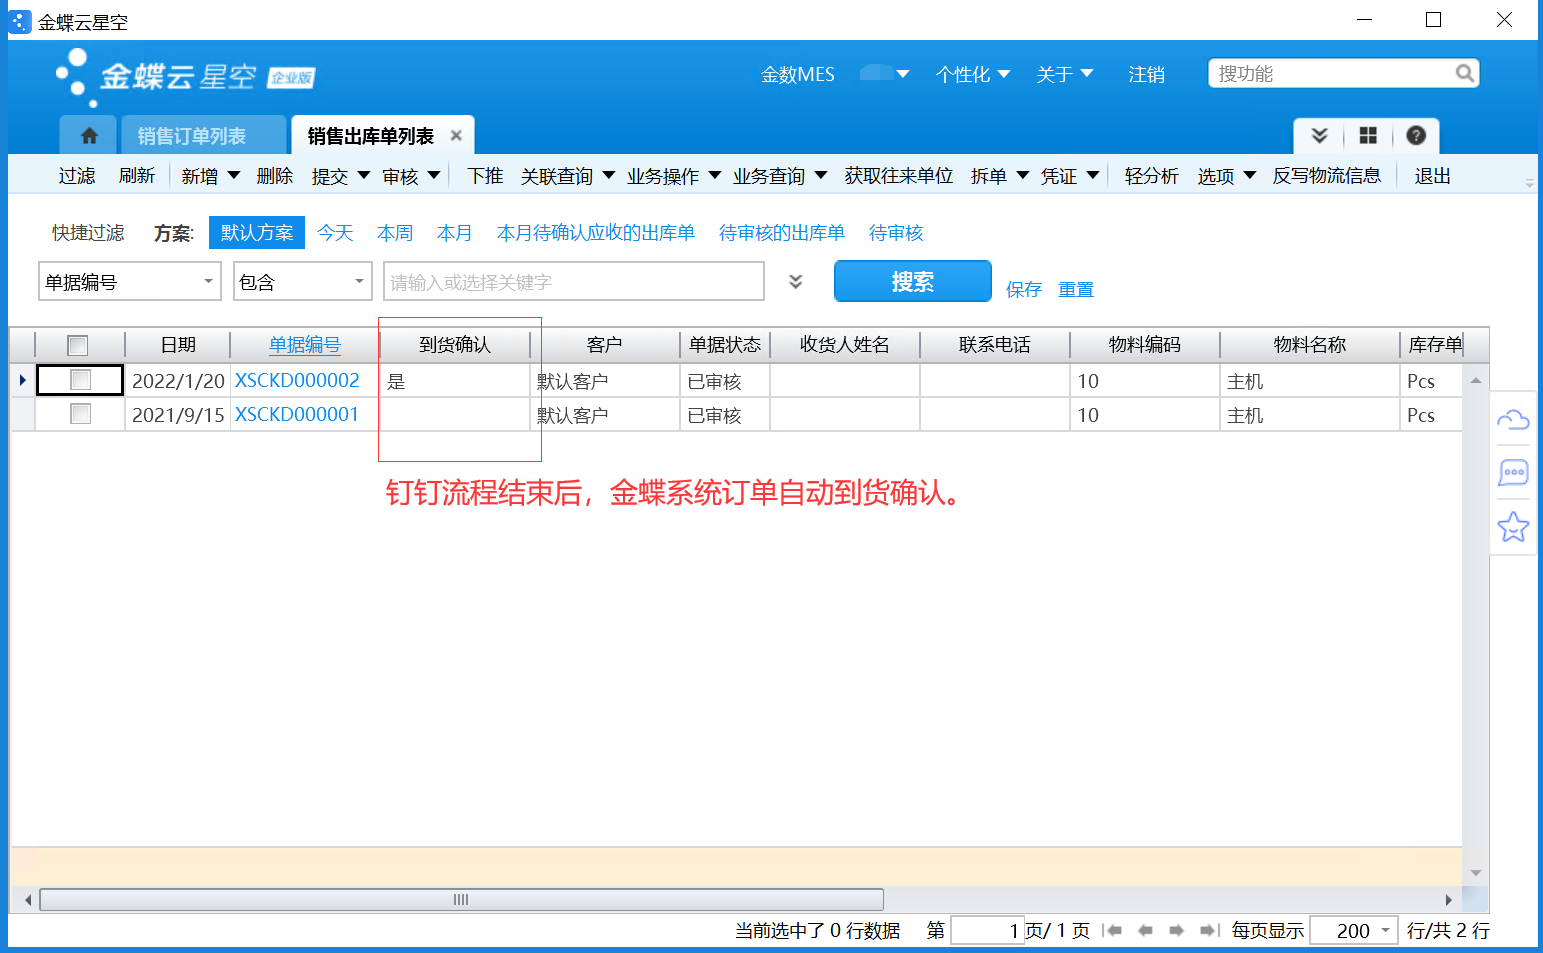Click horizontal scrollbar left arrow
The width and height of the screenshot is (1543, 953).
coord(28,900)
